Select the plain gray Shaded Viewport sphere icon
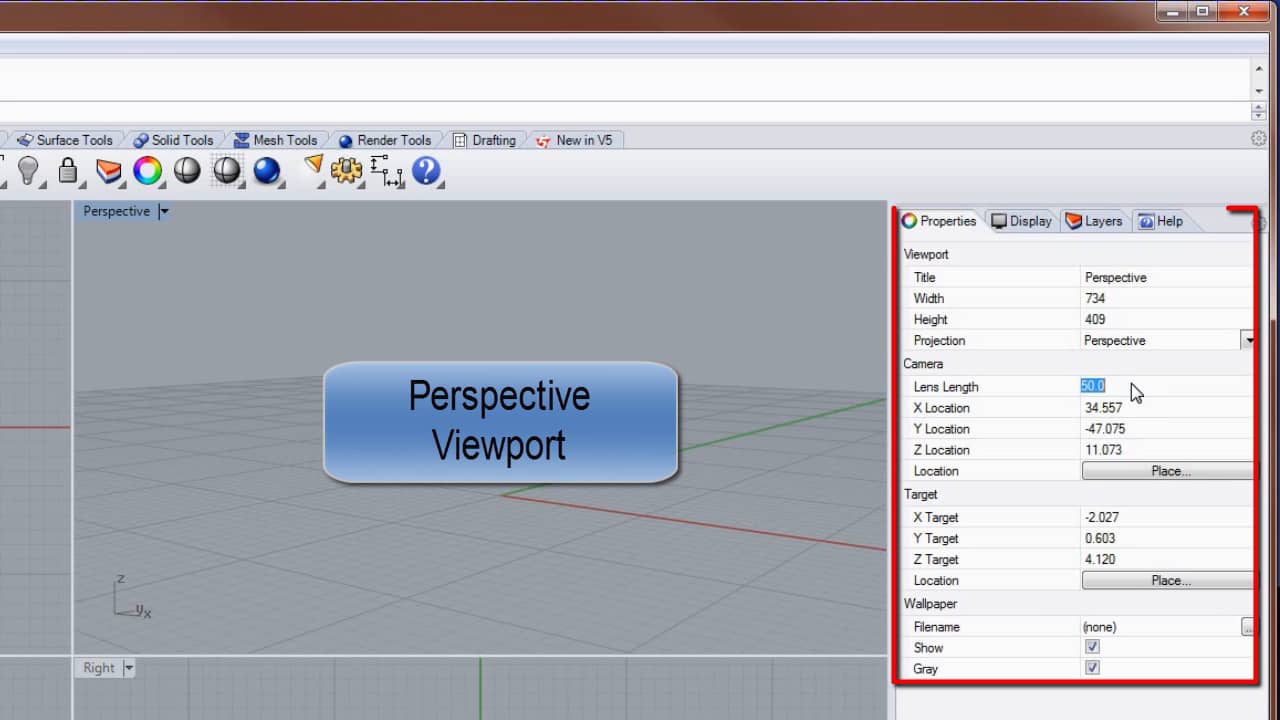 (187, 171)
